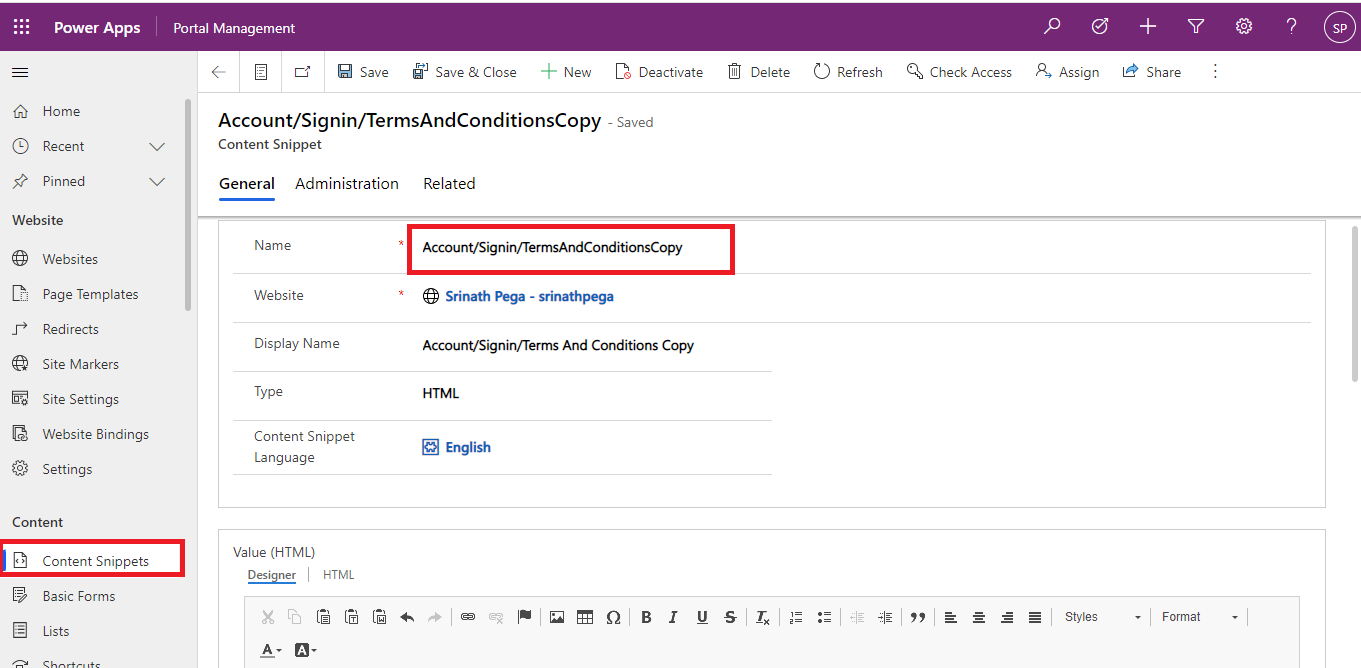Viewport: 1361px width, 668px height.
Task: Toggle Underline formatting in the editor
Action: click(702, 617)
